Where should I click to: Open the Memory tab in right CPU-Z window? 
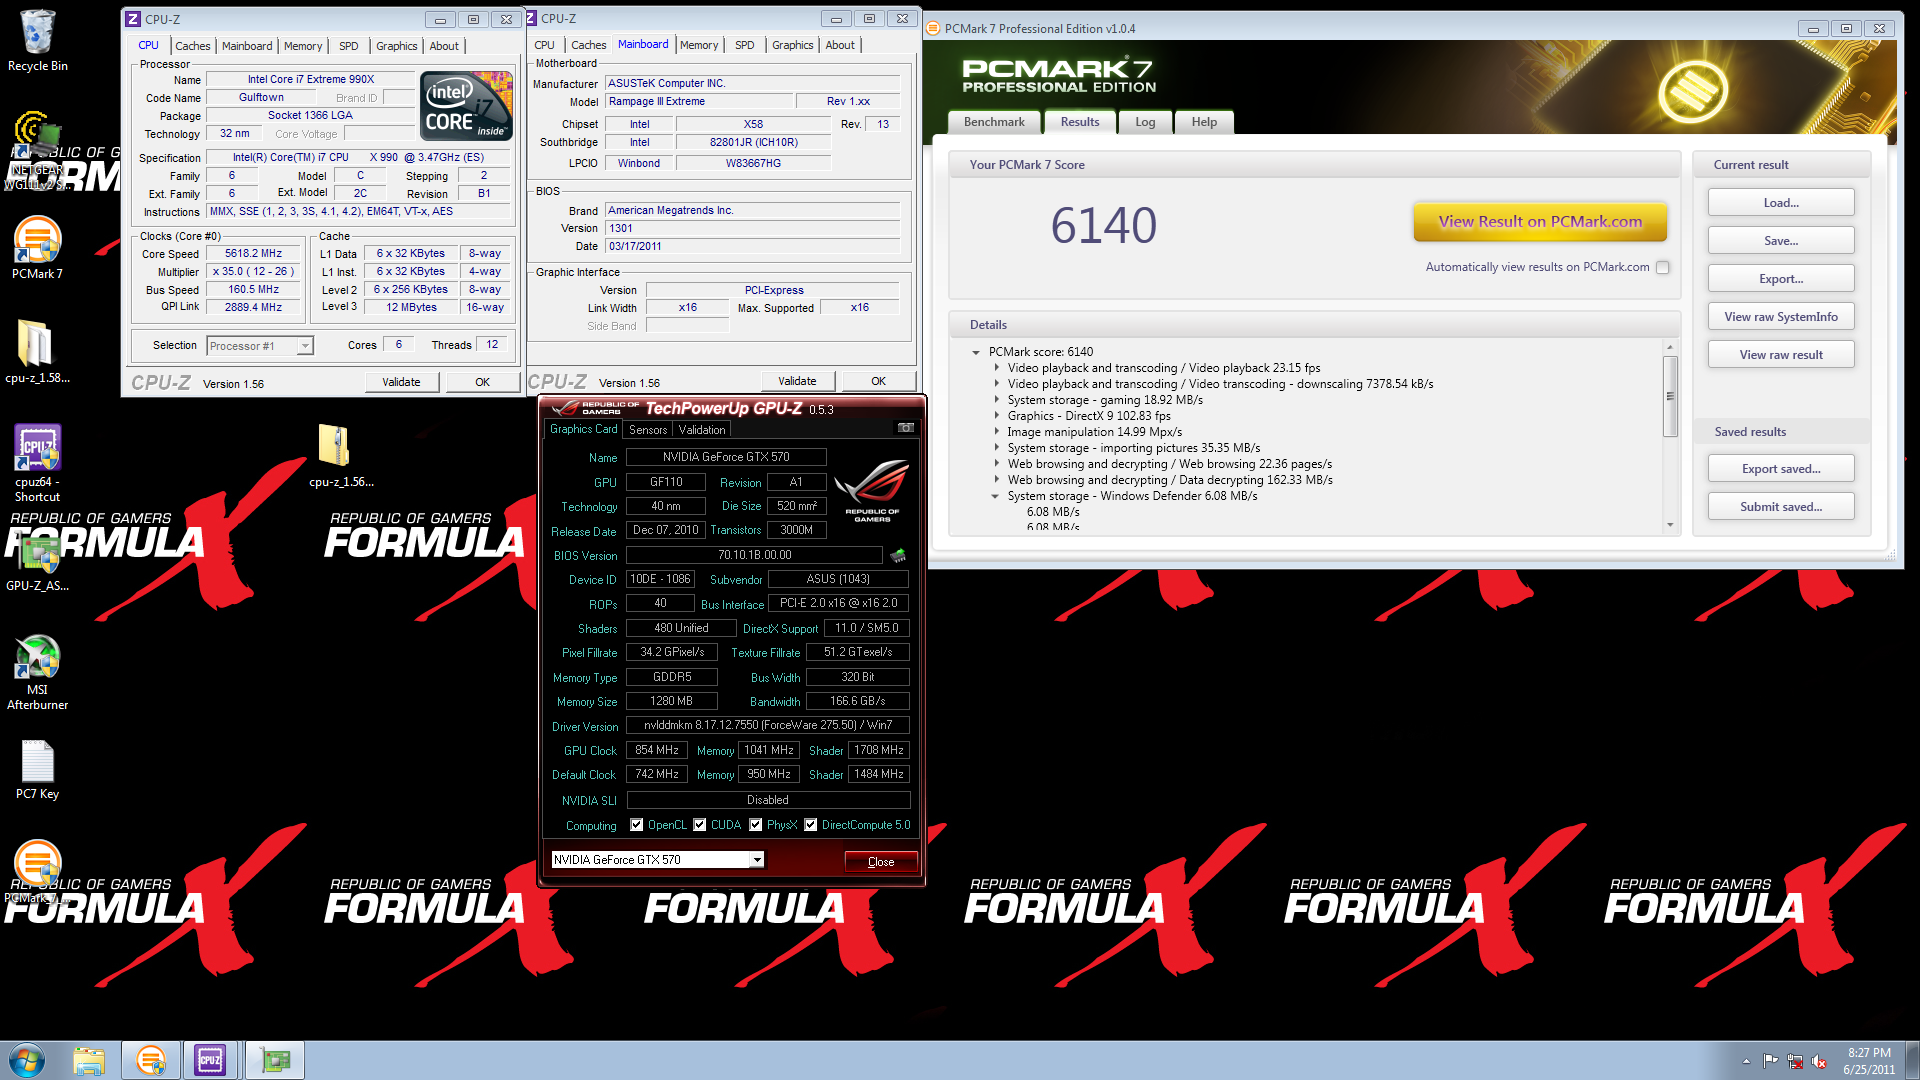[698, 45]
